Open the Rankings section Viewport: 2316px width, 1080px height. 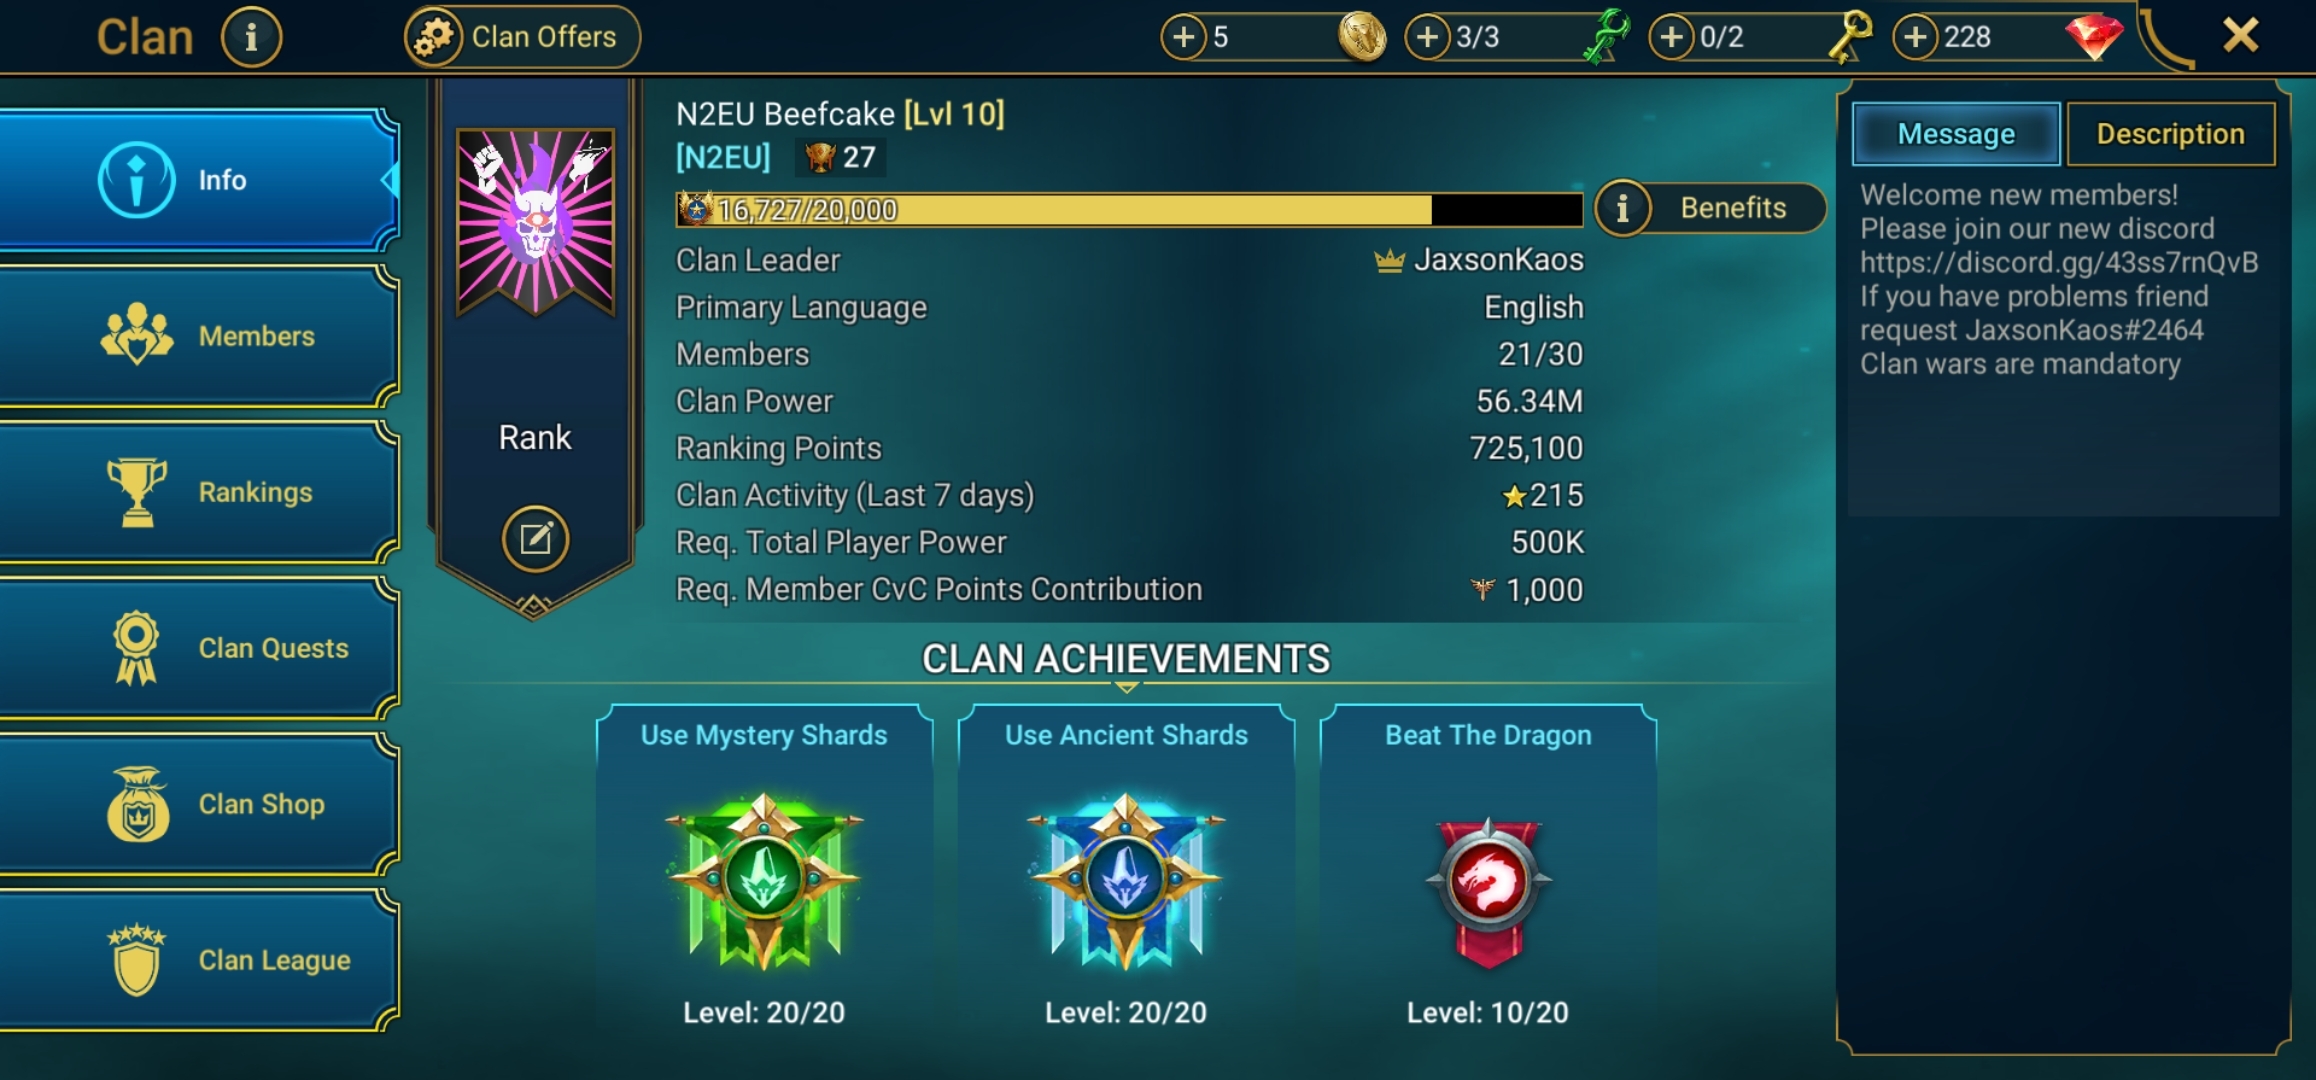tap(198, 492)
